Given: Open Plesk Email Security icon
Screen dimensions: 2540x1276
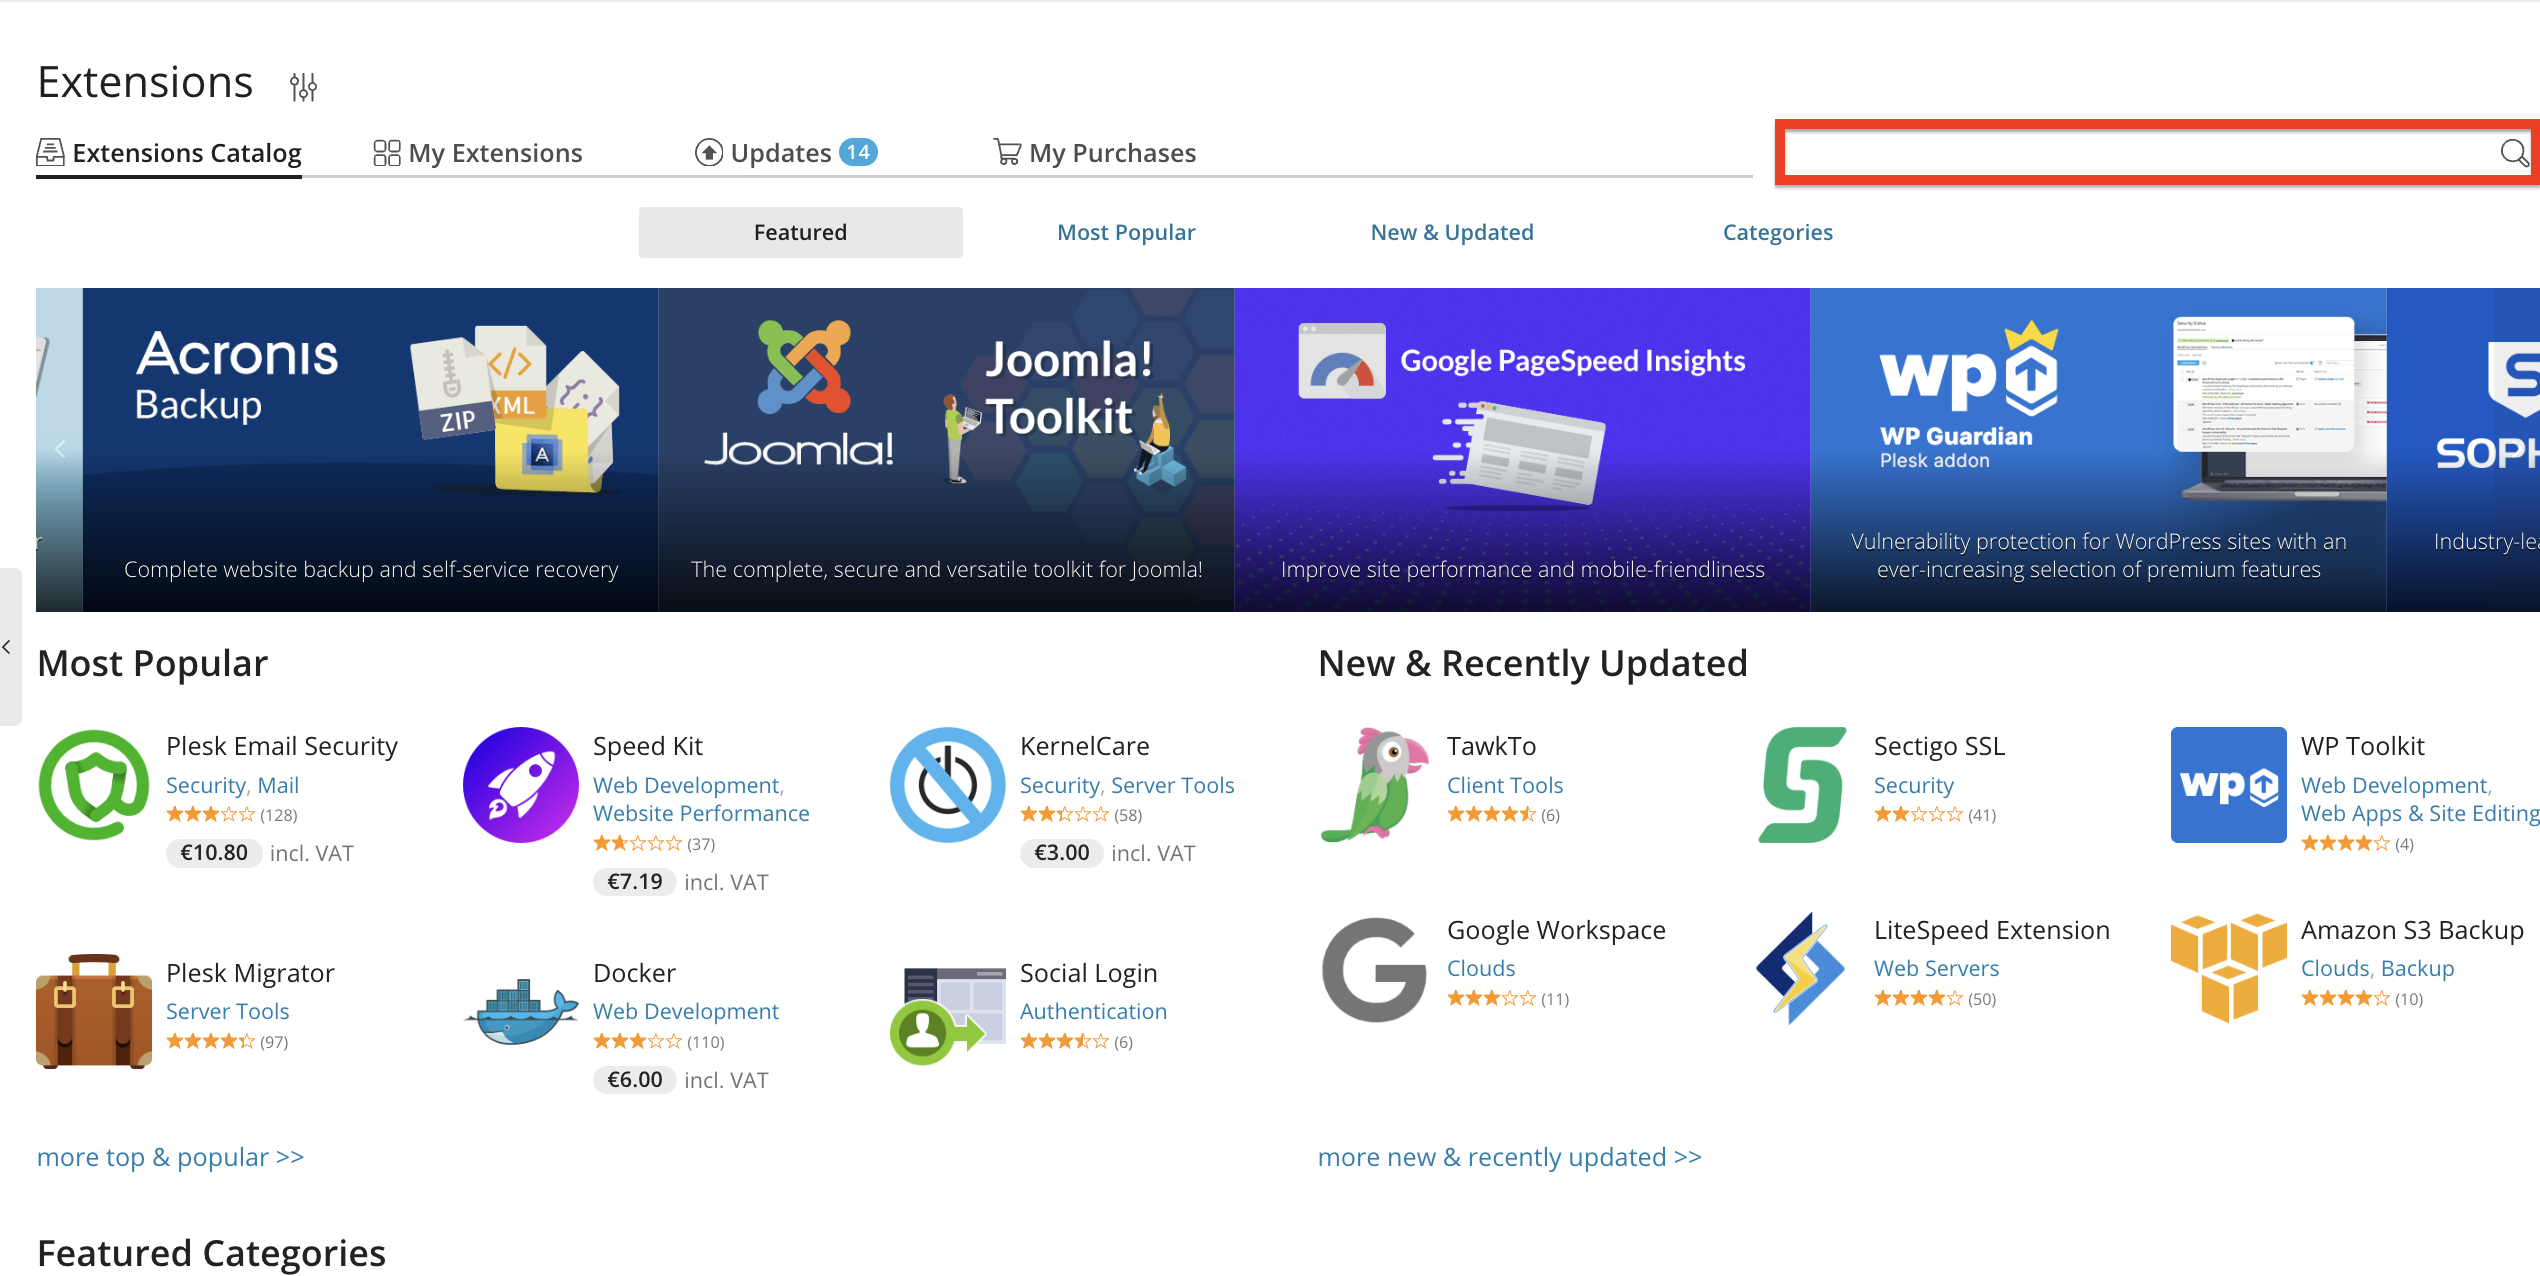Looking at the screenshot, I should click(94, 785).
